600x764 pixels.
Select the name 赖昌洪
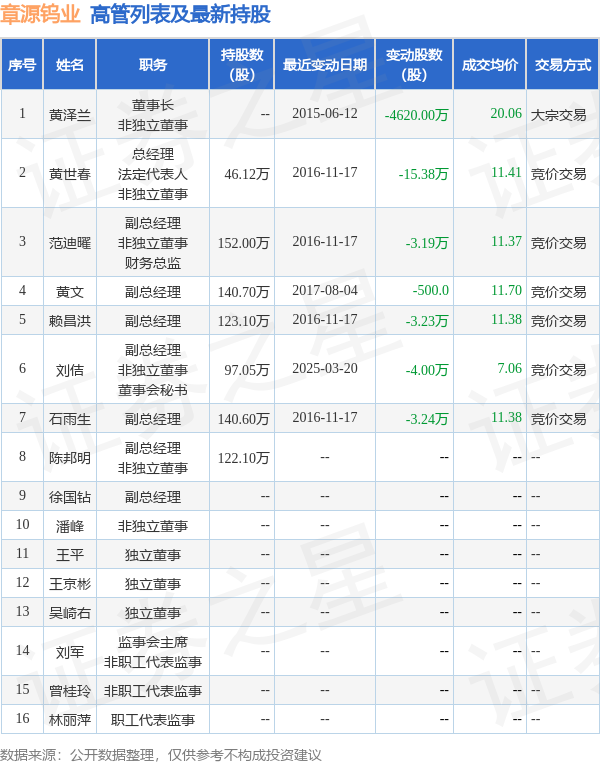70,321
